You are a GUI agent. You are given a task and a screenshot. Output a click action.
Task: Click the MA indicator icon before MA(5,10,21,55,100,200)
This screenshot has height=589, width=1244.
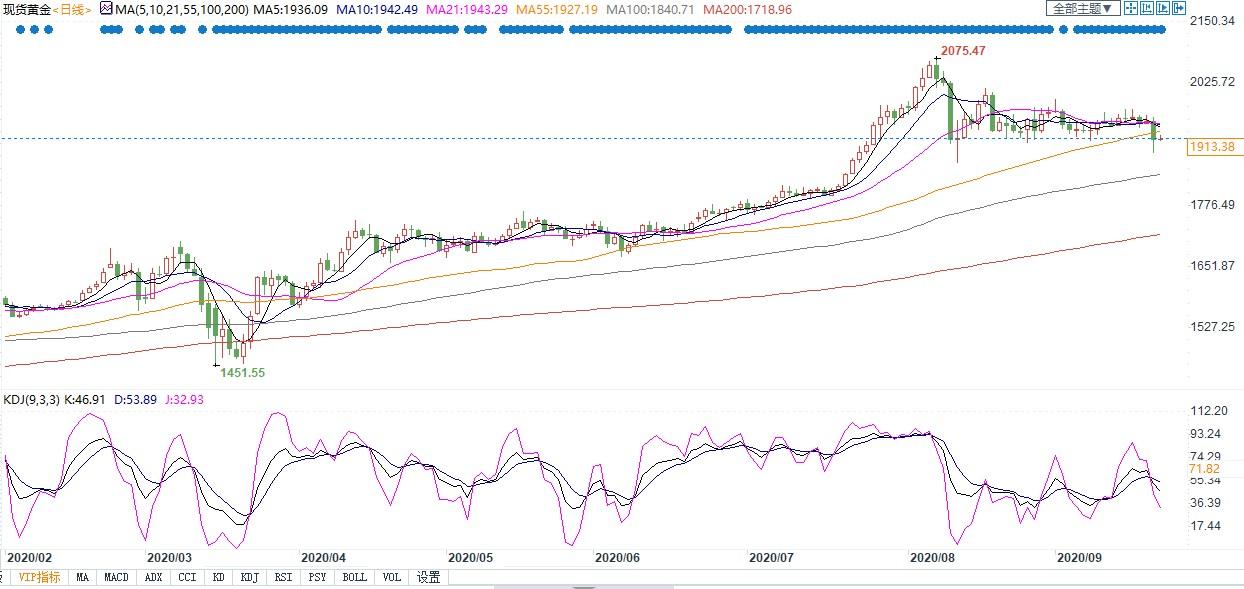click(x=105, y=8)
